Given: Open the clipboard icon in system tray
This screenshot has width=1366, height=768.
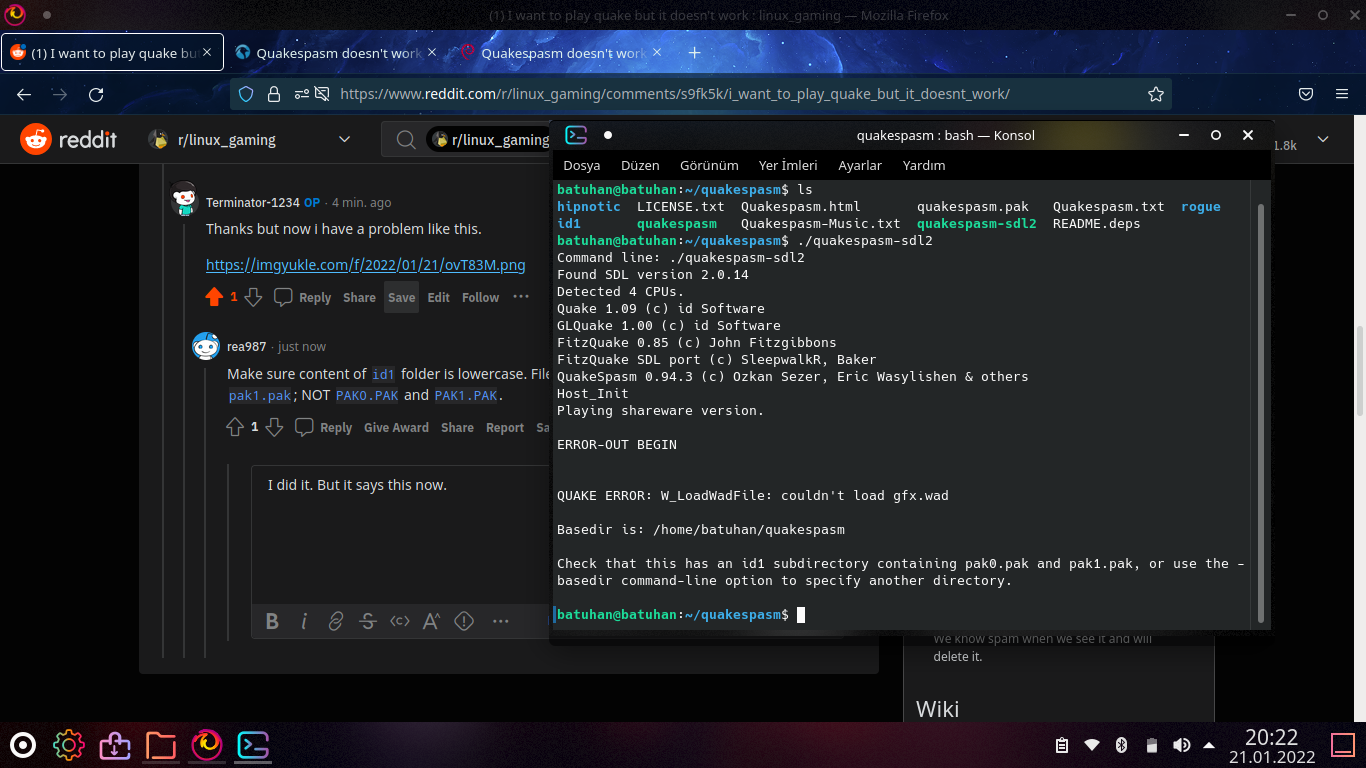Looking at the screenshot, I should 1062,745.
